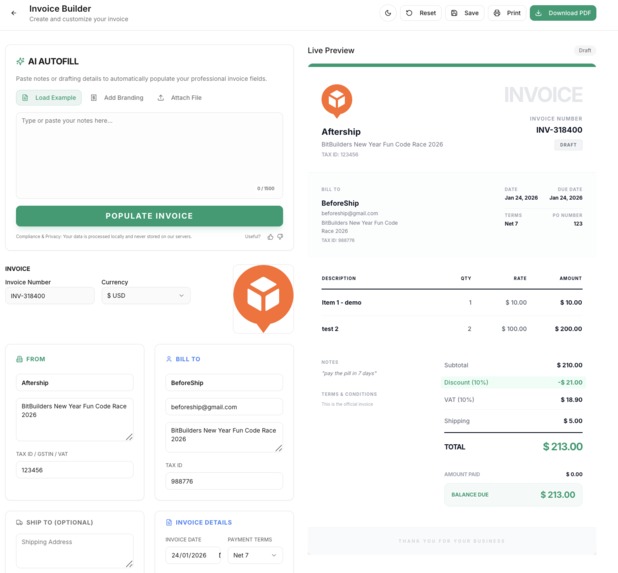Edit the From name Aftership field

75,383
